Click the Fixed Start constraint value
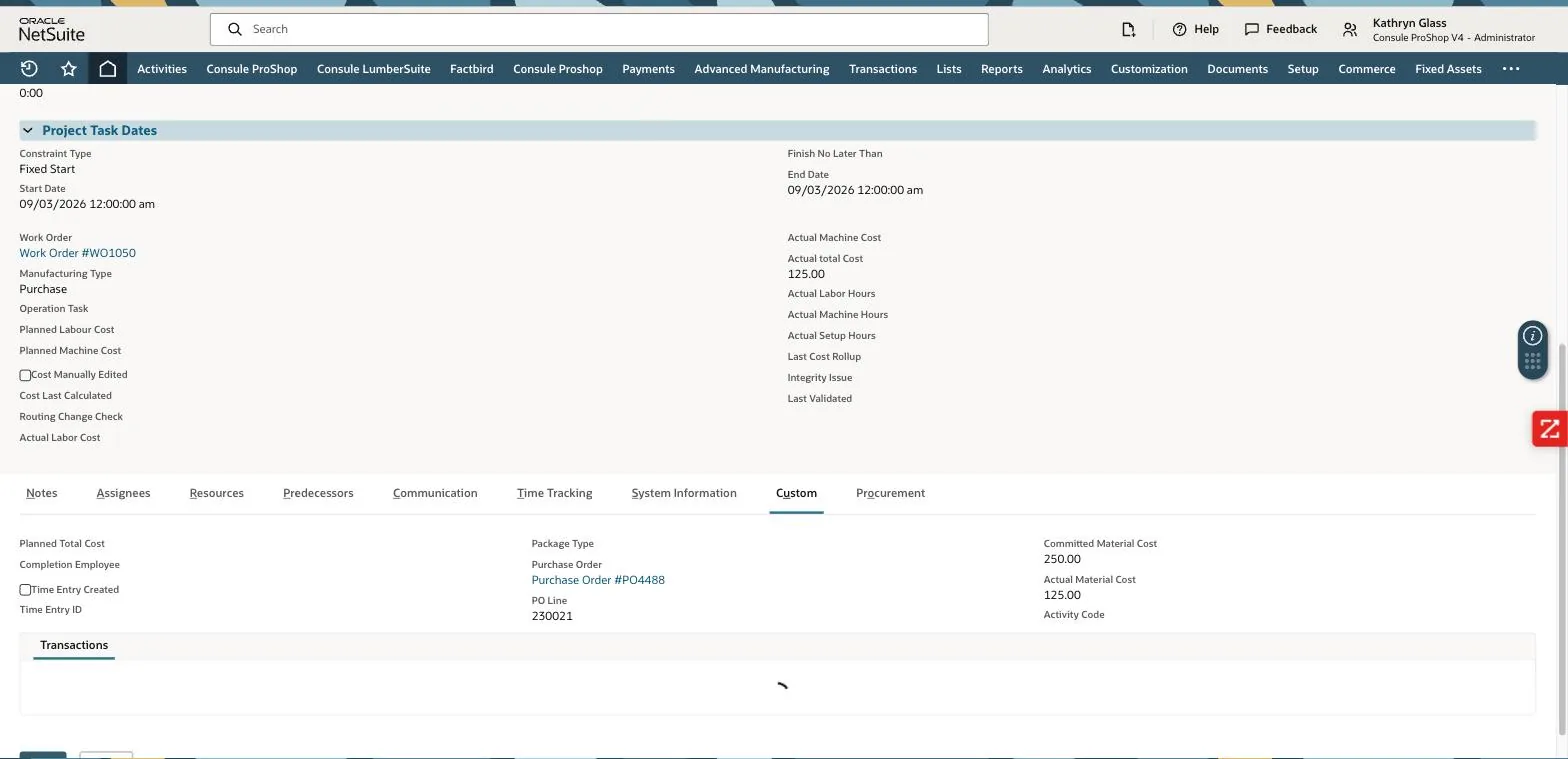The width and height of the screenshot is (1568, 759). tap(47, 169)
